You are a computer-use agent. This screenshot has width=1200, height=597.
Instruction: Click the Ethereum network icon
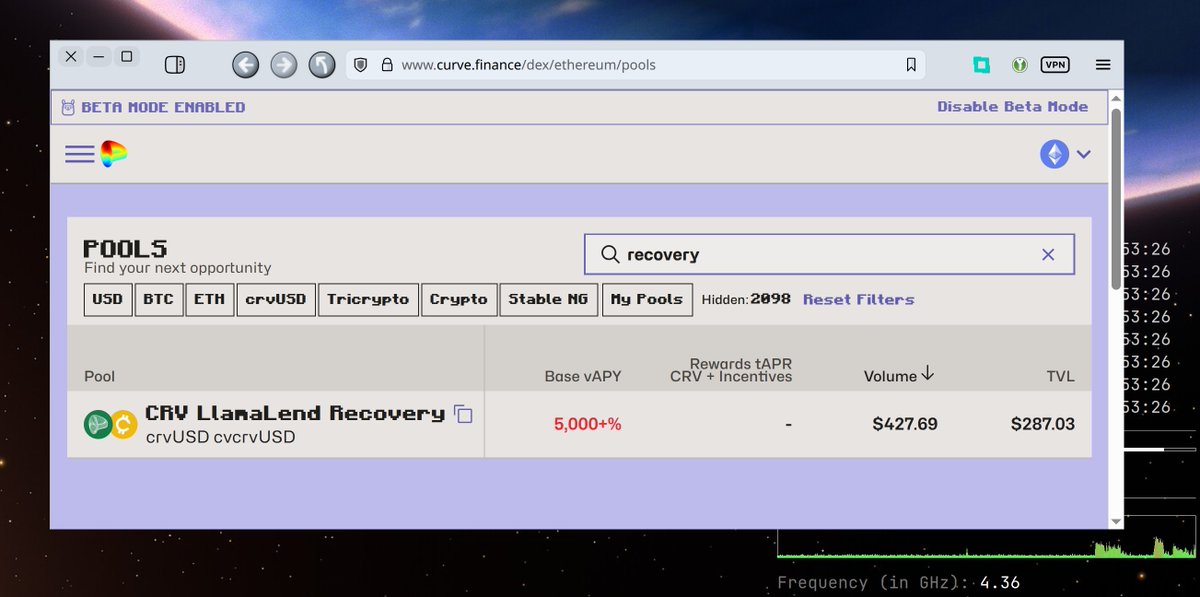(1054, 154)
